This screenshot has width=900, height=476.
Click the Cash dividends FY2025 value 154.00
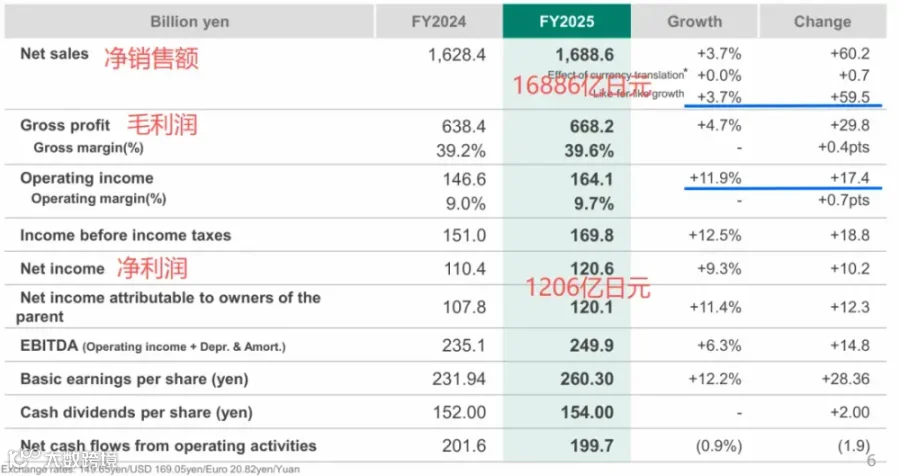pyautogui.click(x=587, y=412)
